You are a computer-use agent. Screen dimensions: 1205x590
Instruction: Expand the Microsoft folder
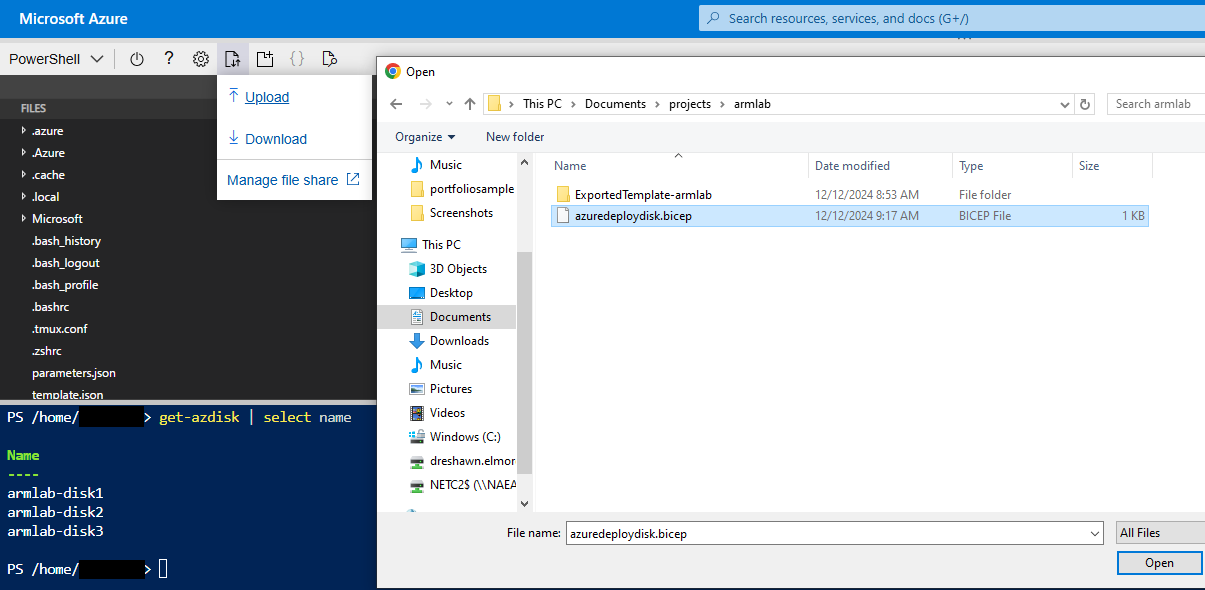[x=24, y=219]
